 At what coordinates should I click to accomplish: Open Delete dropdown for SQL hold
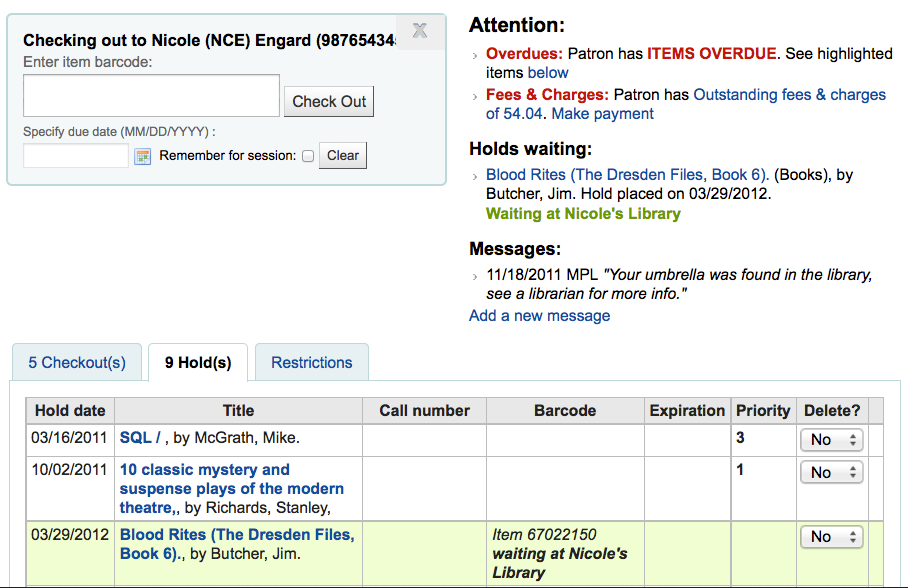click(x=831, y=440)
